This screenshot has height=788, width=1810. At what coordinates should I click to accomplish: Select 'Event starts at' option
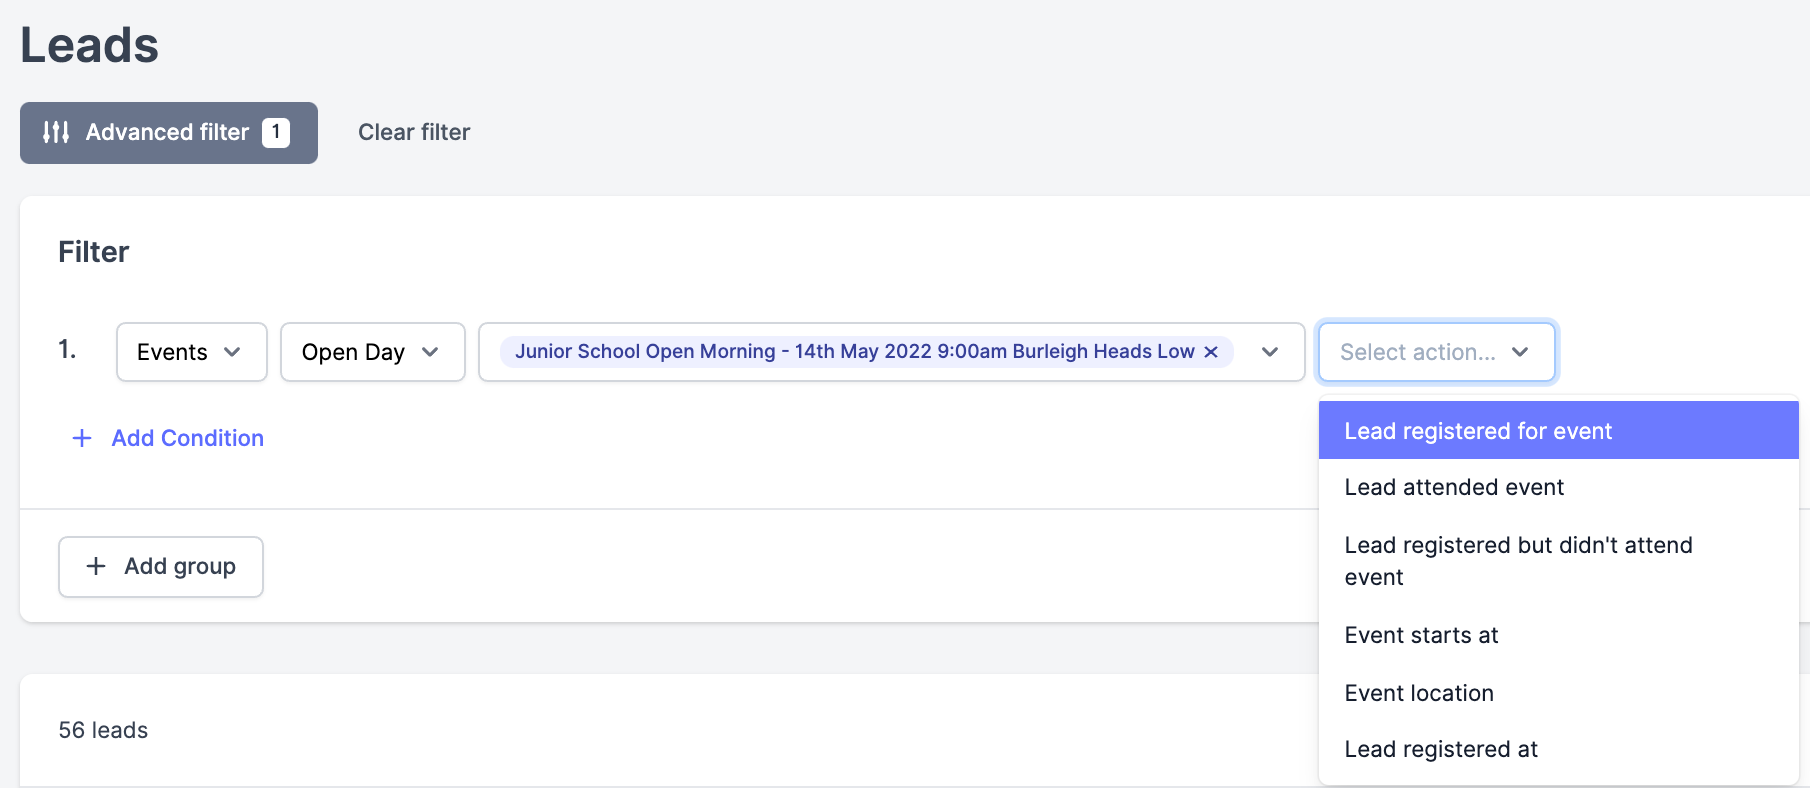tap(1558, 635)
